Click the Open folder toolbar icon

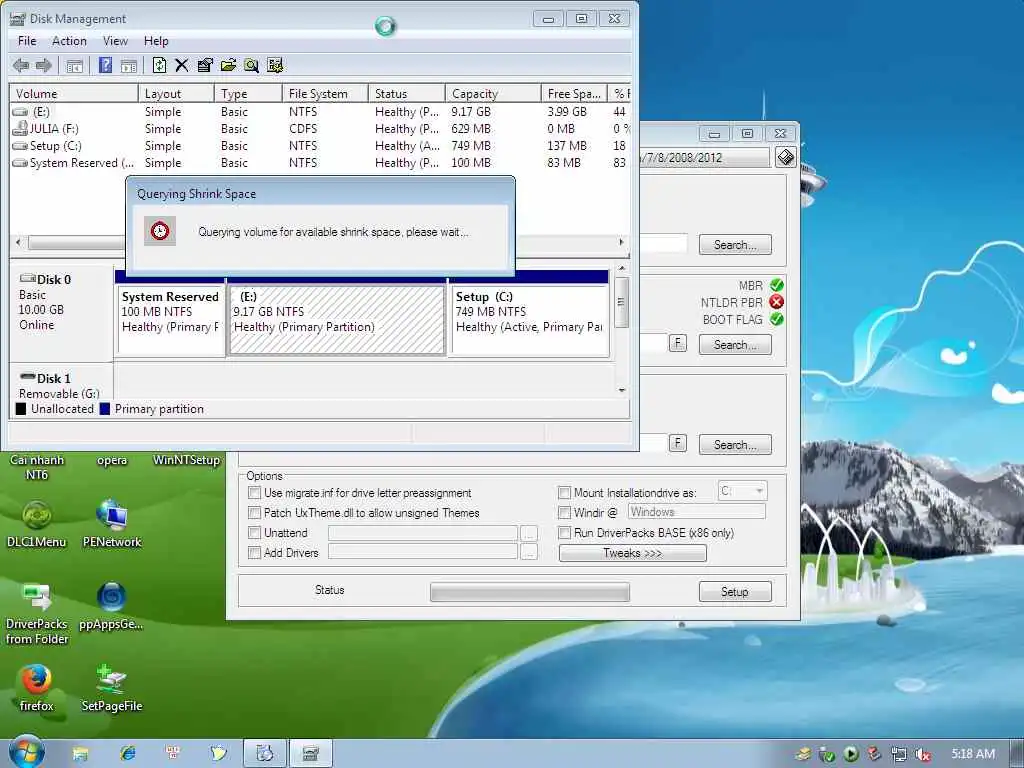point(228,65)
